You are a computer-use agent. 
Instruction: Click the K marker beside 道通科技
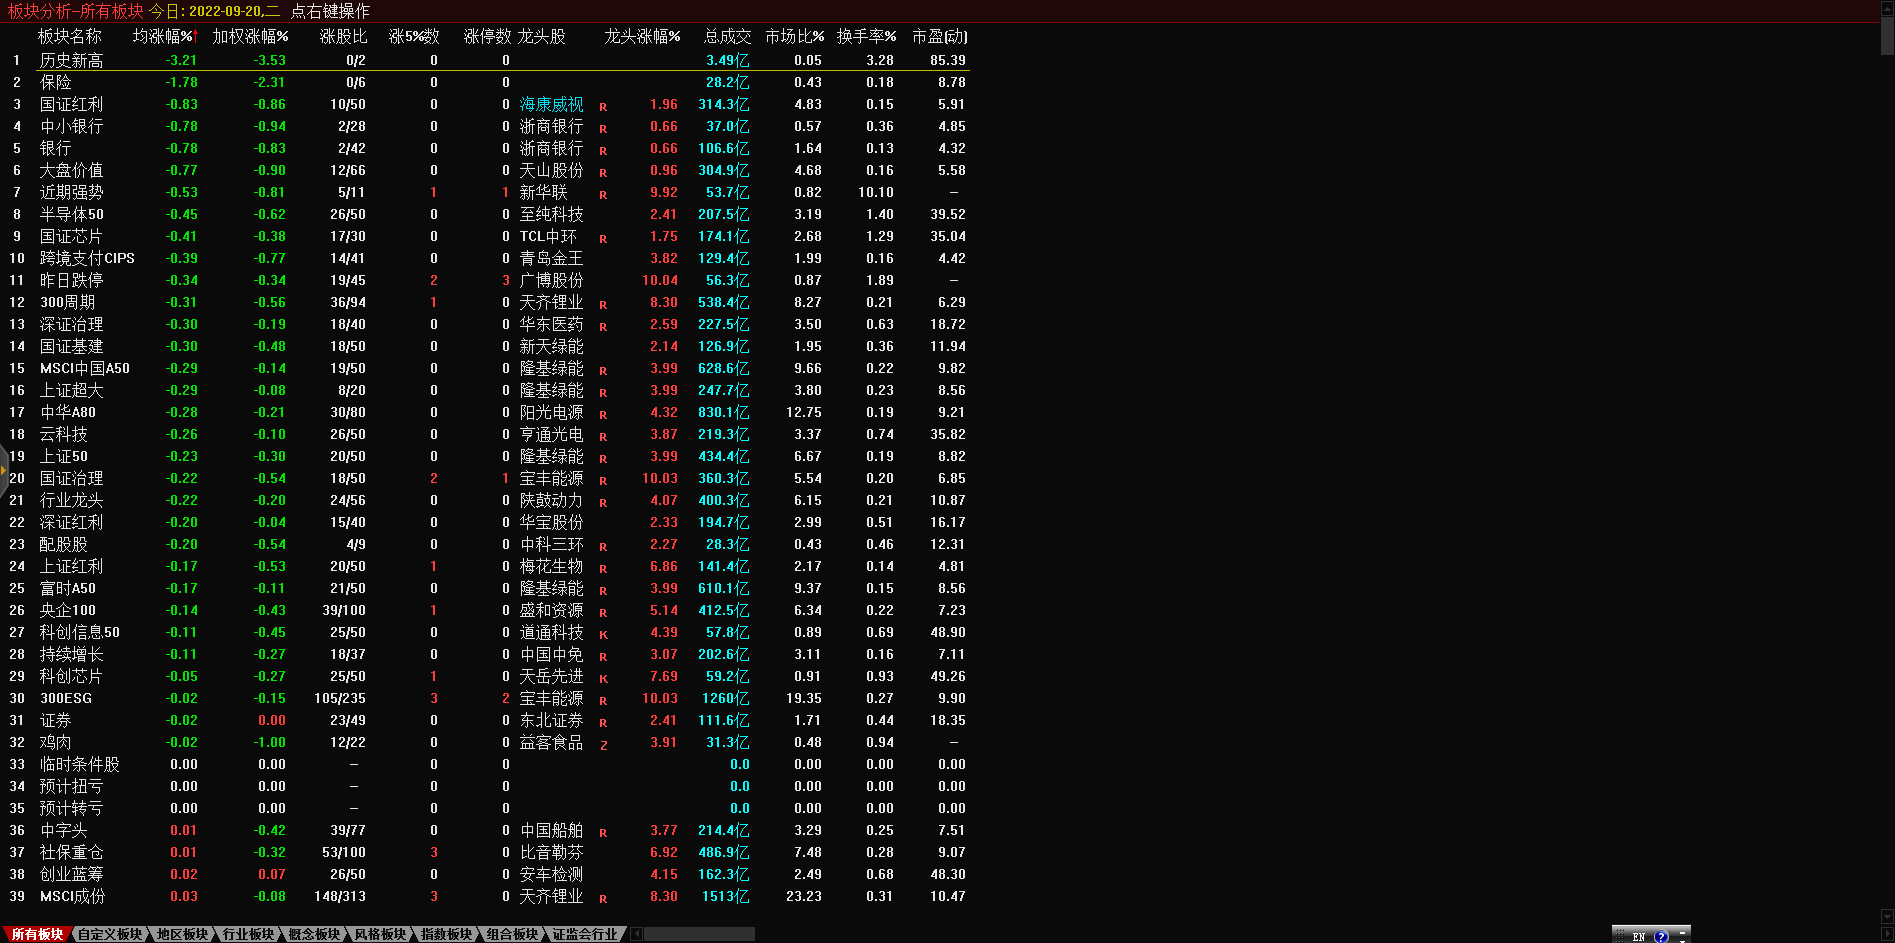pos(603,634)
